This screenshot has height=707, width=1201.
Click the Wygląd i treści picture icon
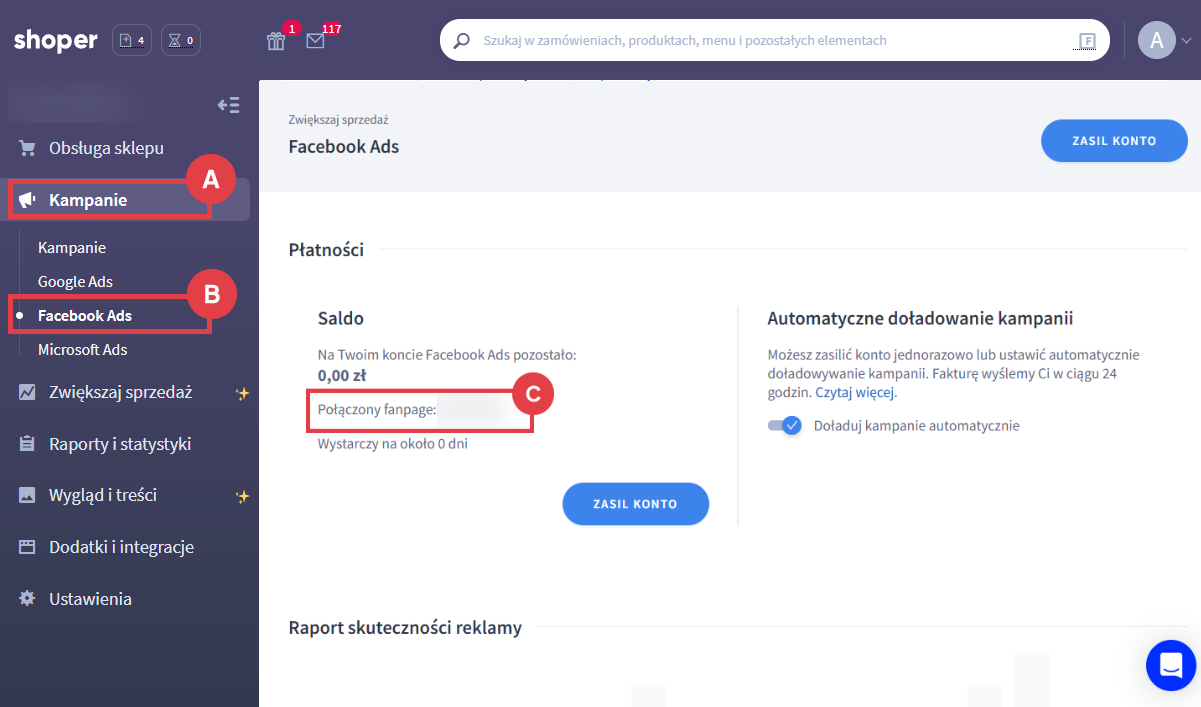pos(27,495)
